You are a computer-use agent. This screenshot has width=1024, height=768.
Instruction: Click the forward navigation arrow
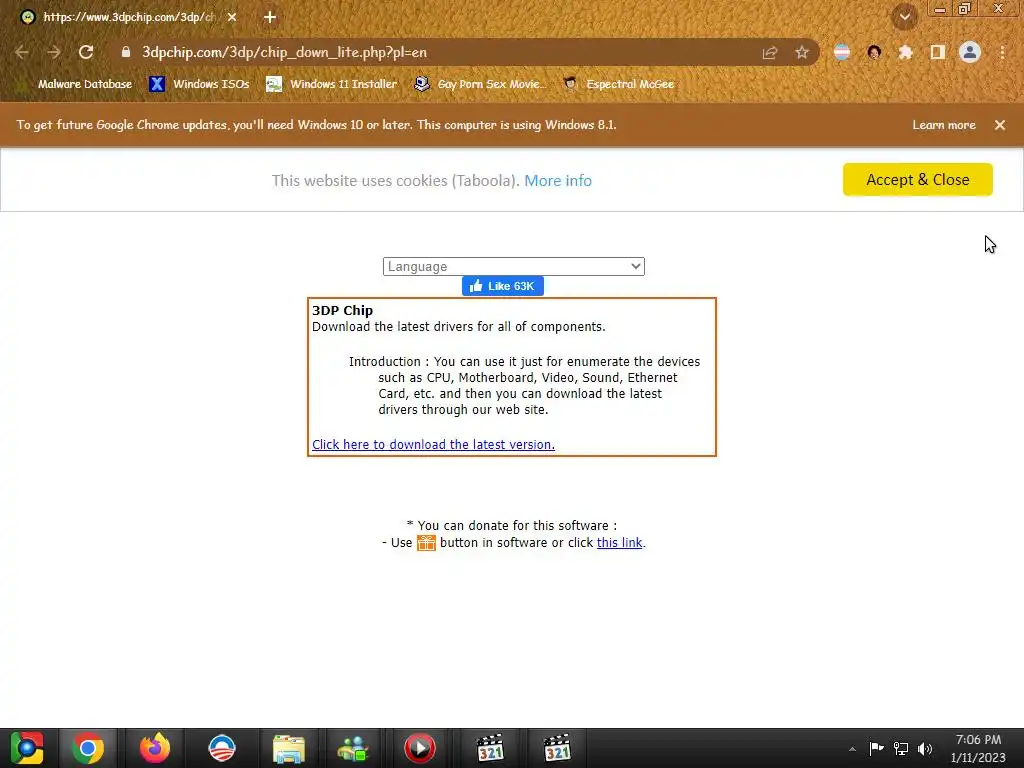(54, 52)
